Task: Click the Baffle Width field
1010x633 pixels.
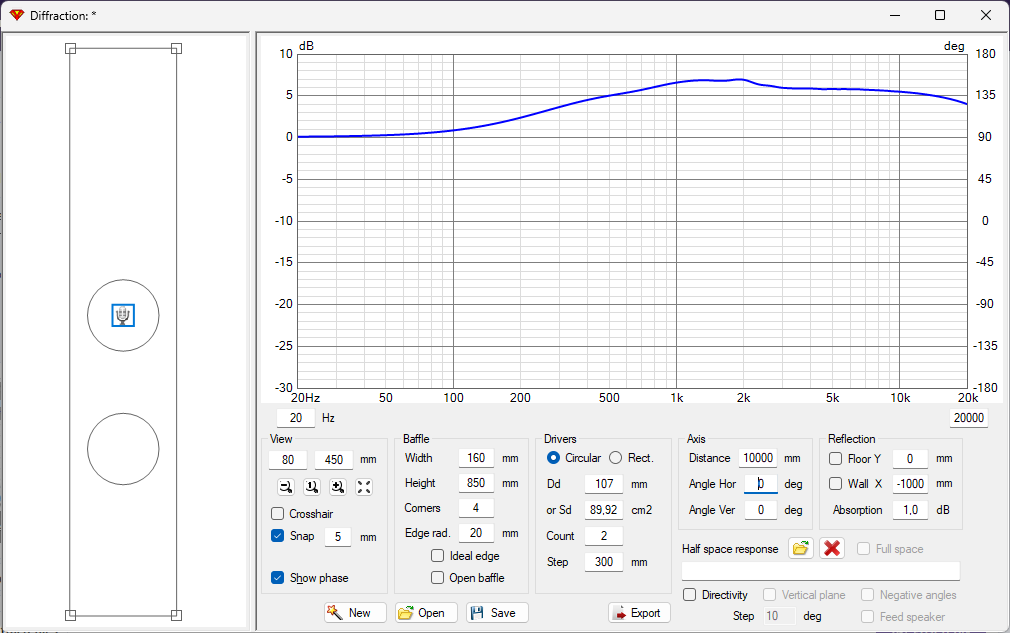Action: pyautogui.click(x=476, y=458)
